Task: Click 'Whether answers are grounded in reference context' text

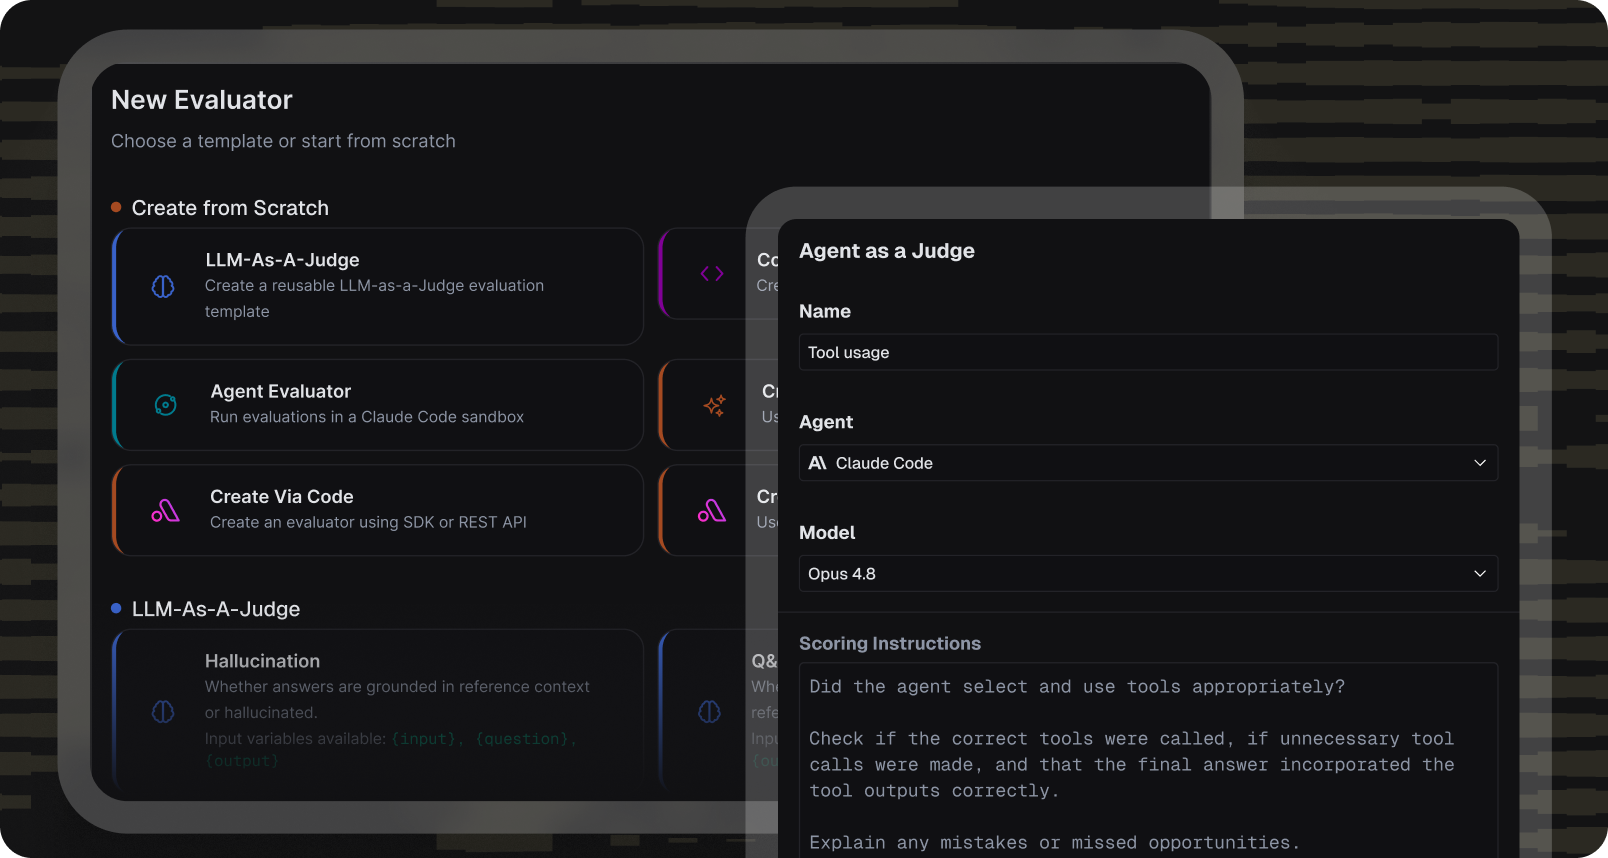Action: 397,687
